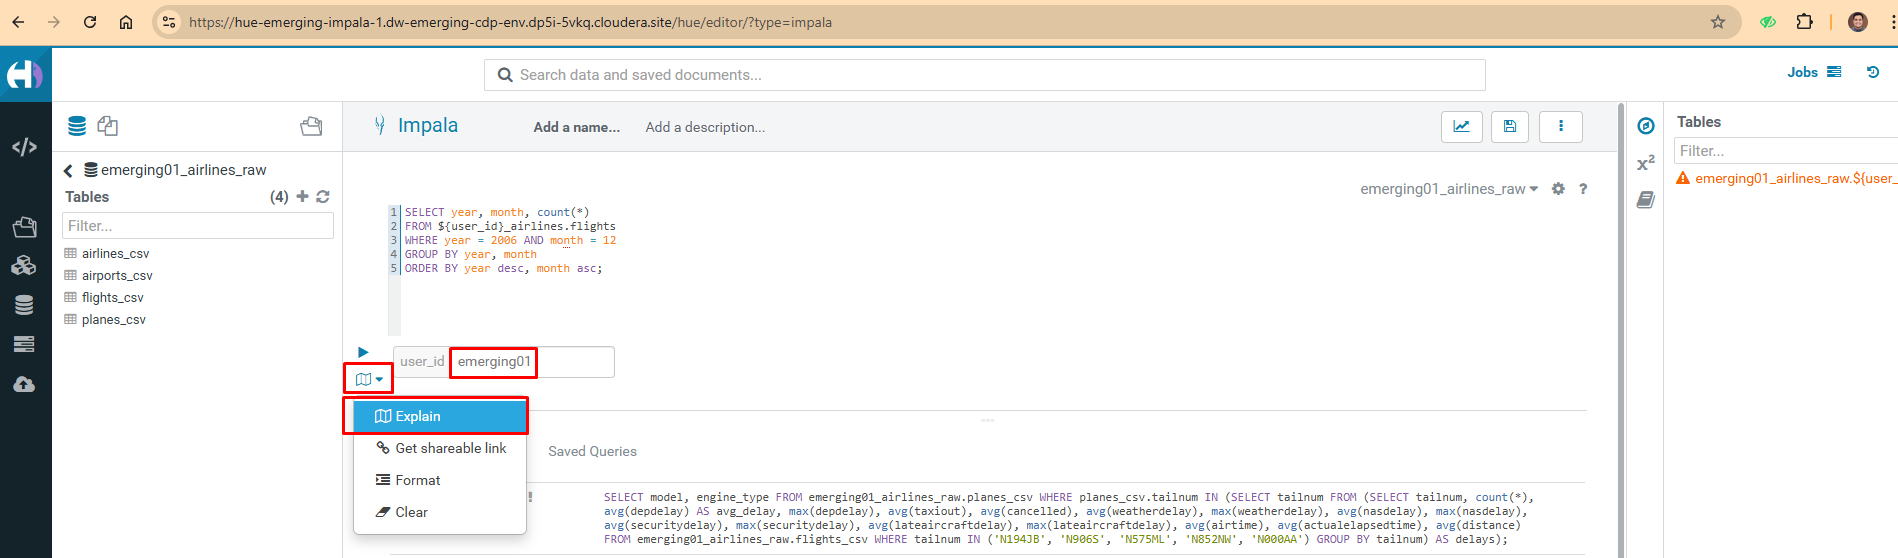Open the Language Reference book icon
Image resolution: width=1898 pixels, height=558 pixels.
1646,200
